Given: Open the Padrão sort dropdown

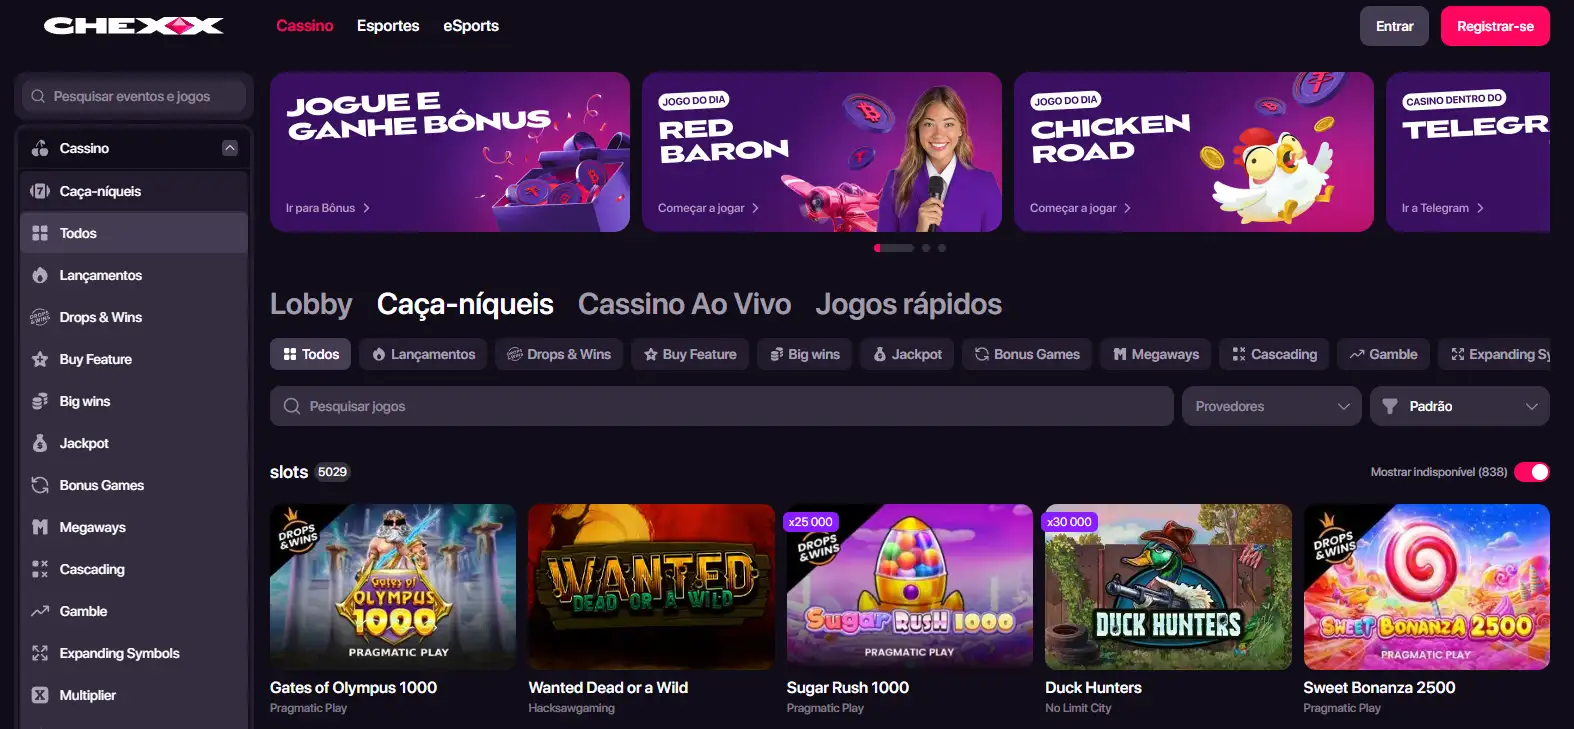Looking at the screenshot, I should pos(1460,406).
